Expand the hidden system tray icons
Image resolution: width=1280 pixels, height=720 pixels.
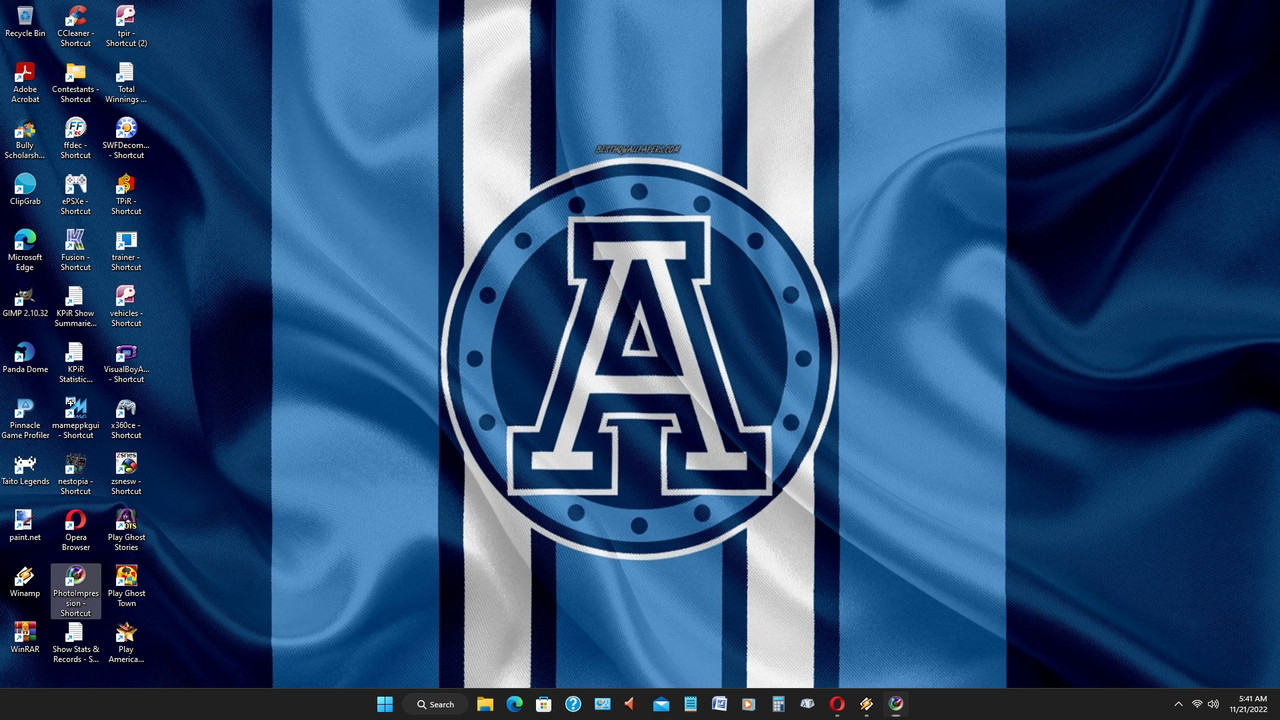pos(1178,704)
